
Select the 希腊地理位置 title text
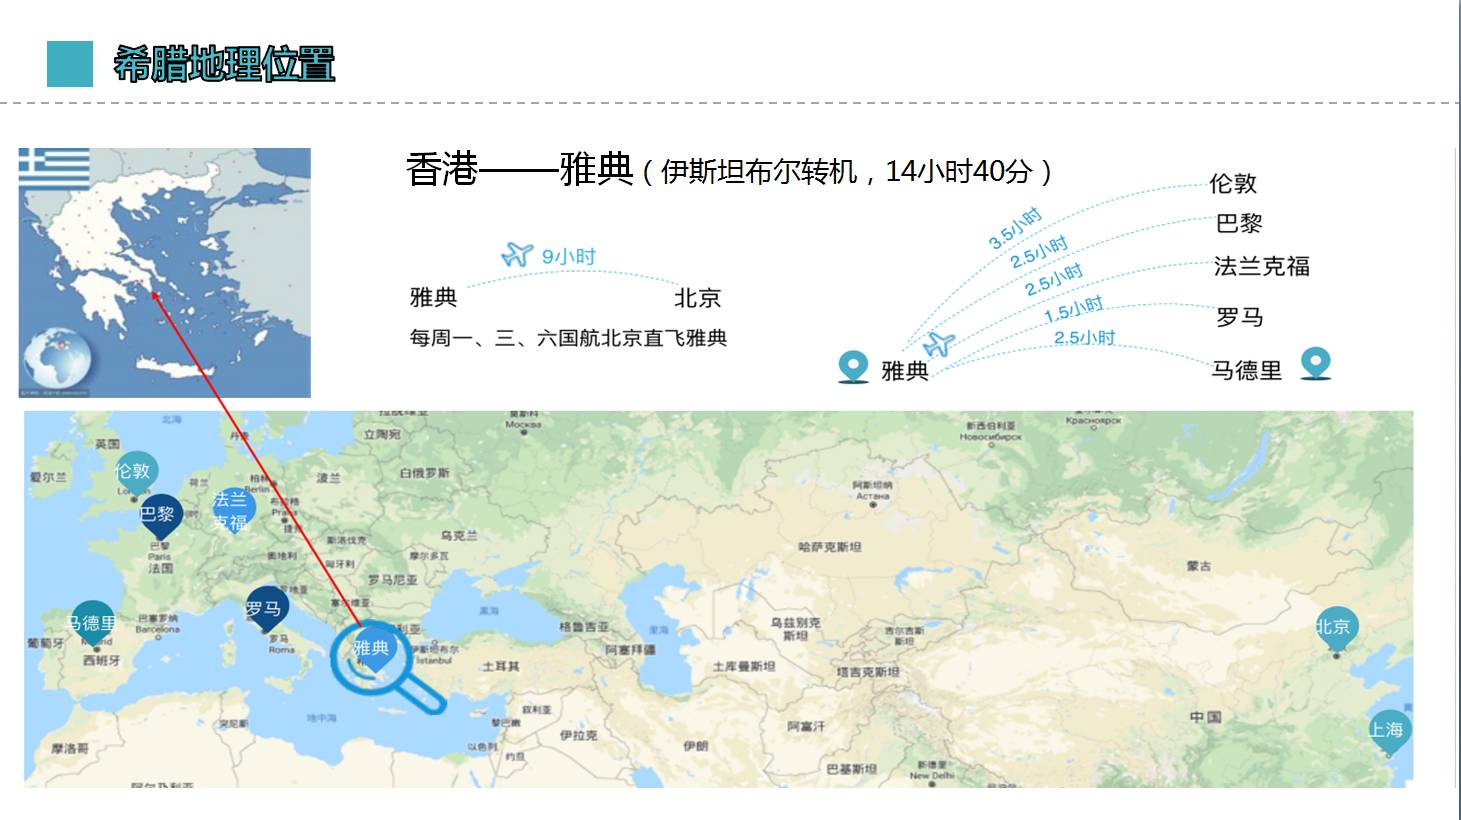pos(224,65)
